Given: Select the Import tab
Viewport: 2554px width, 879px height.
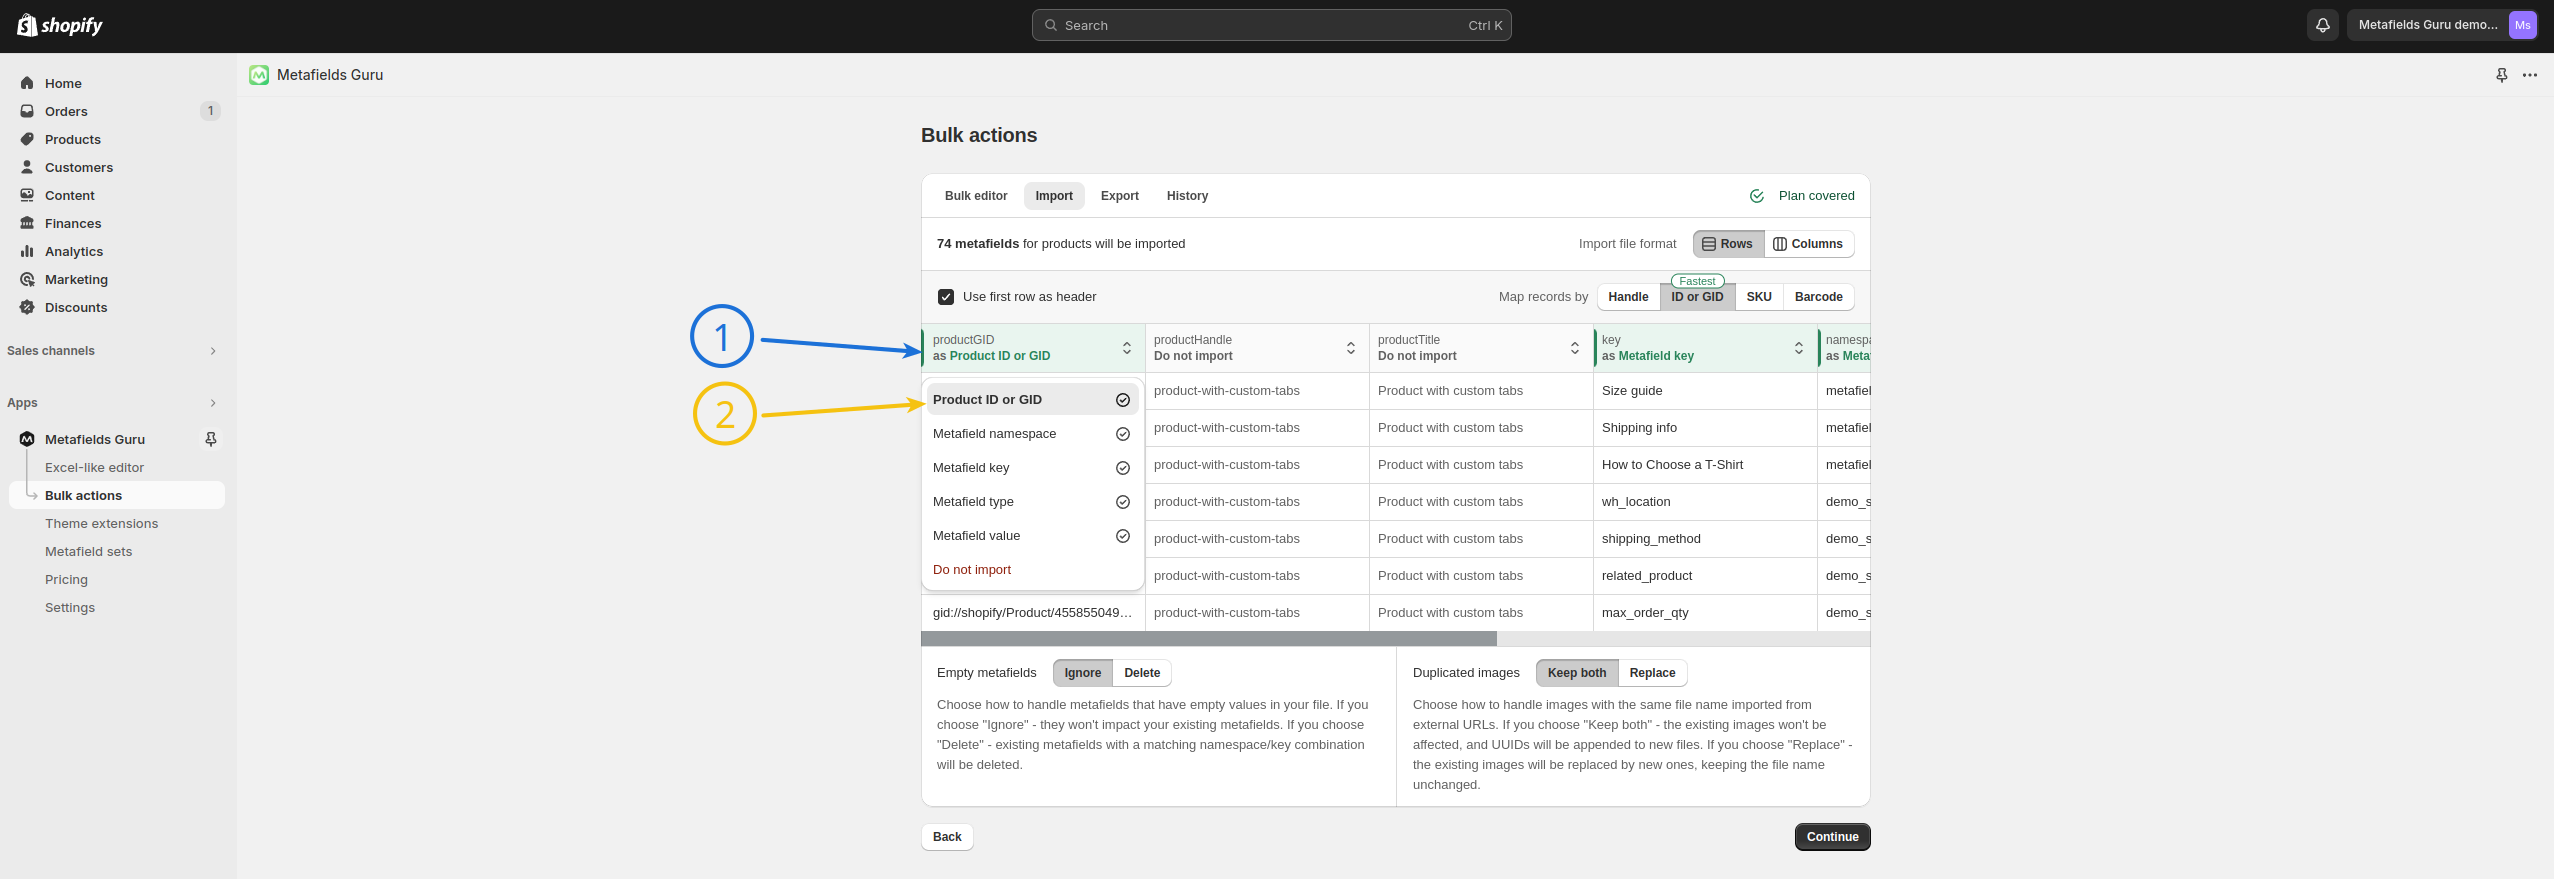Looking at the screenshot, I should click(1054, 196).
